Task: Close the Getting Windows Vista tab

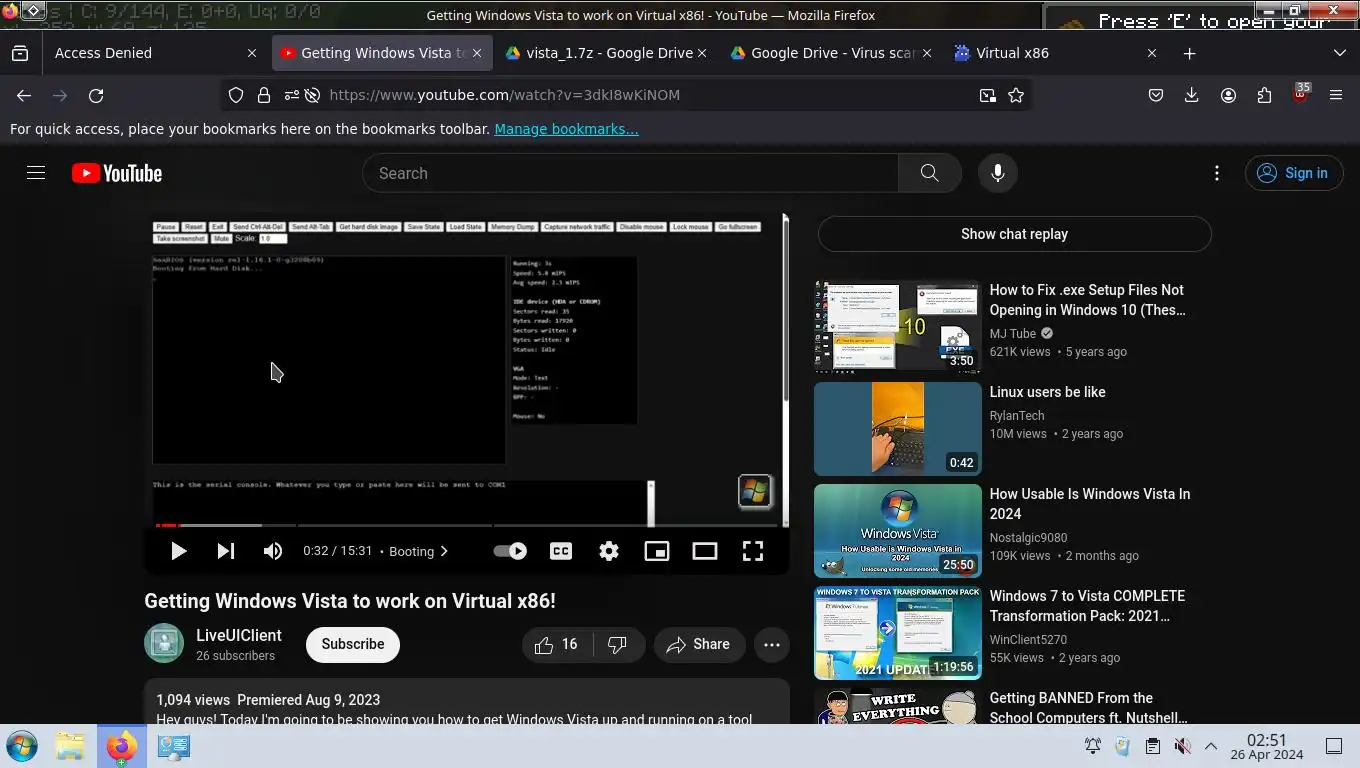Action: 477,53
